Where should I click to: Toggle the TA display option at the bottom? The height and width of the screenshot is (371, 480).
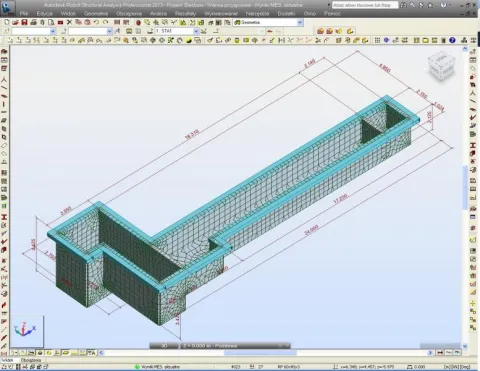coord(91,353)
